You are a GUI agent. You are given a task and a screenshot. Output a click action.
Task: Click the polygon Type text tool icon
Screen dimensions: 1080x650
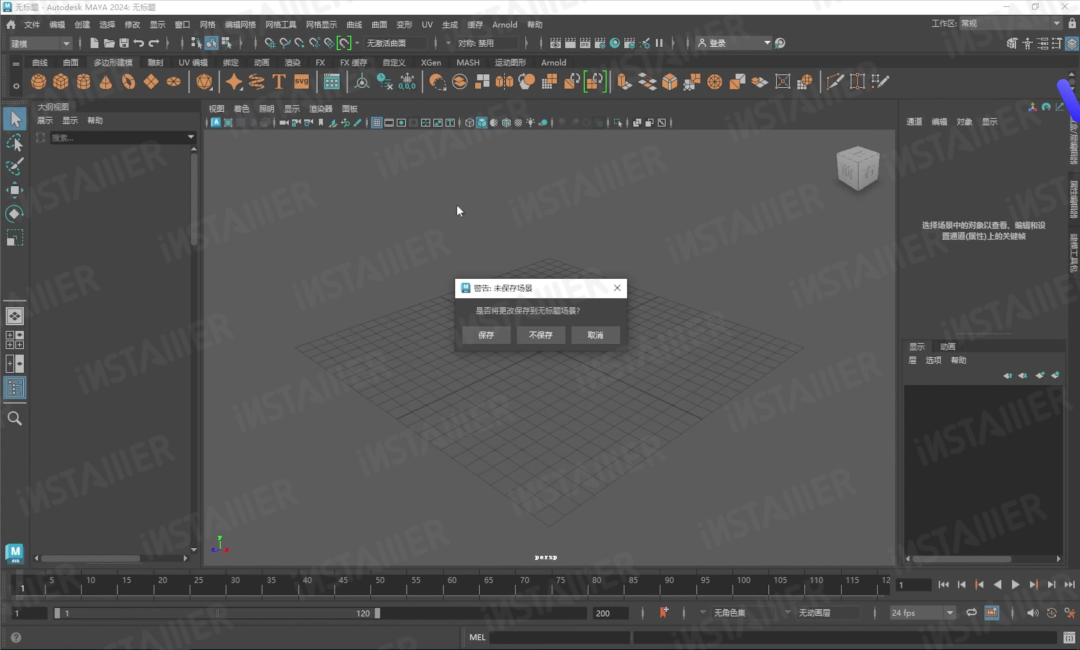pos(279,82)
